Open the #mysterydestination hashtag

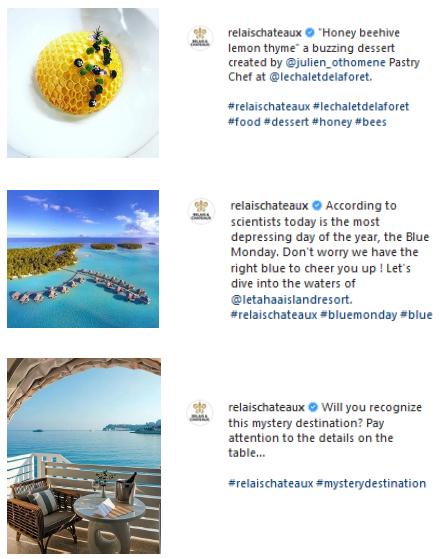tap(371, 483)
